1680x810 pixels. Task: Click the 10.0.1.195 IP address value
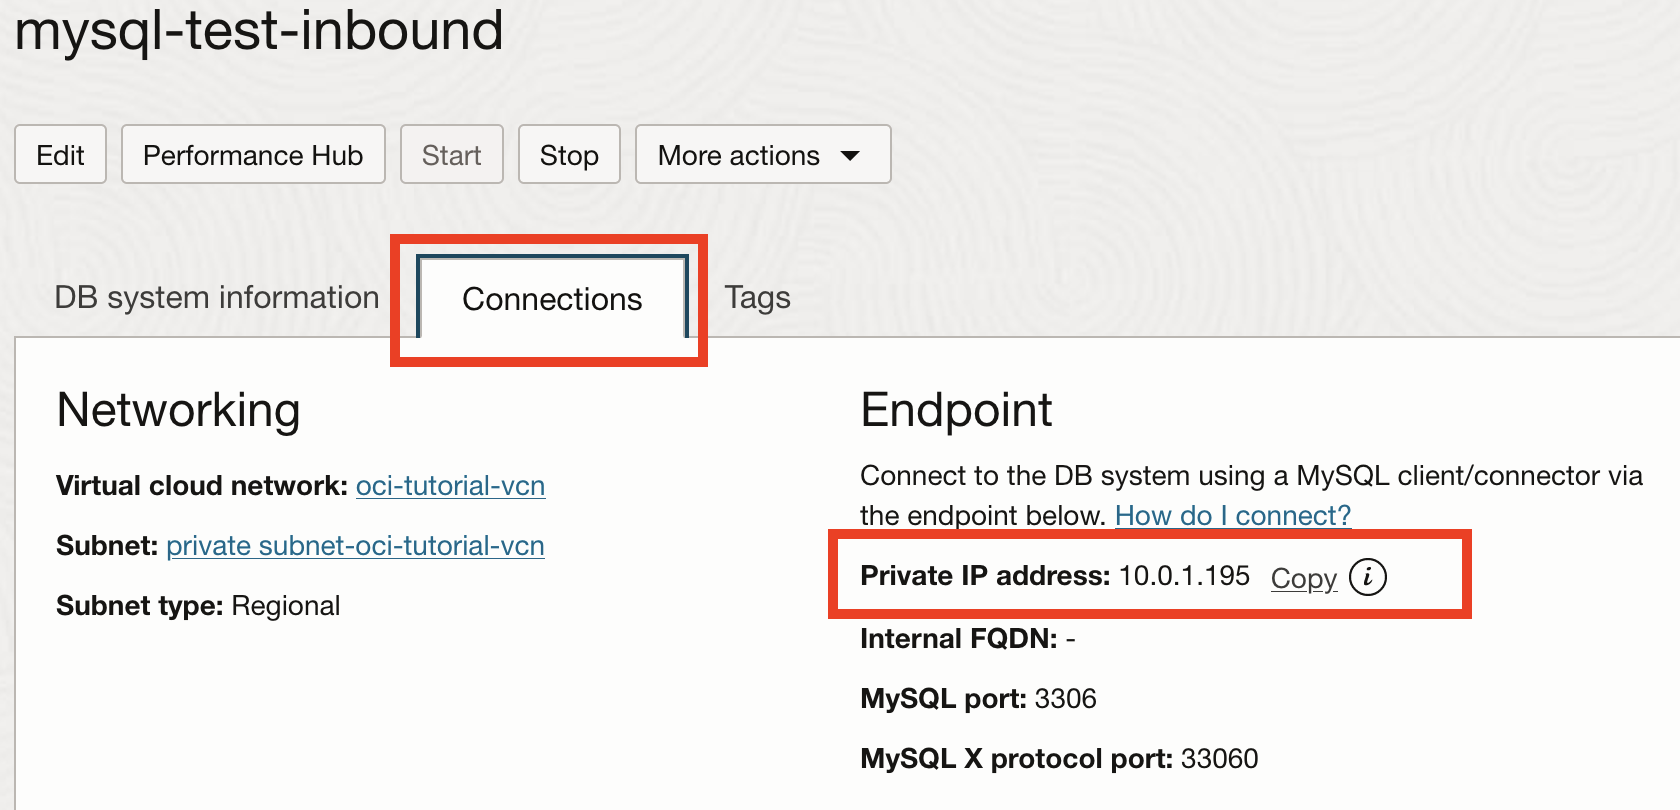click(x=1184, y=576)
